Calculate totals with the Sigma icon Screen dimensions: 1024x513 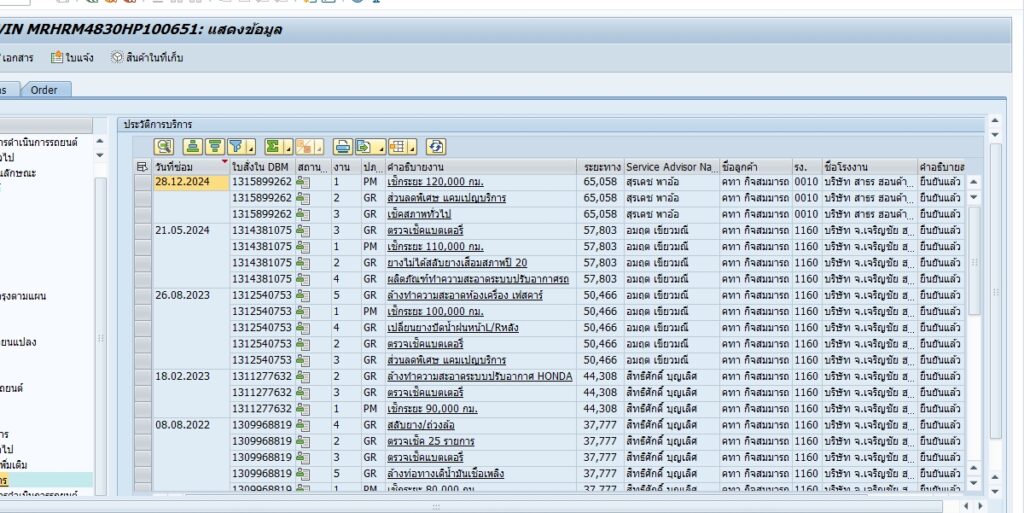pyautogui.click(x=273, y=147)
